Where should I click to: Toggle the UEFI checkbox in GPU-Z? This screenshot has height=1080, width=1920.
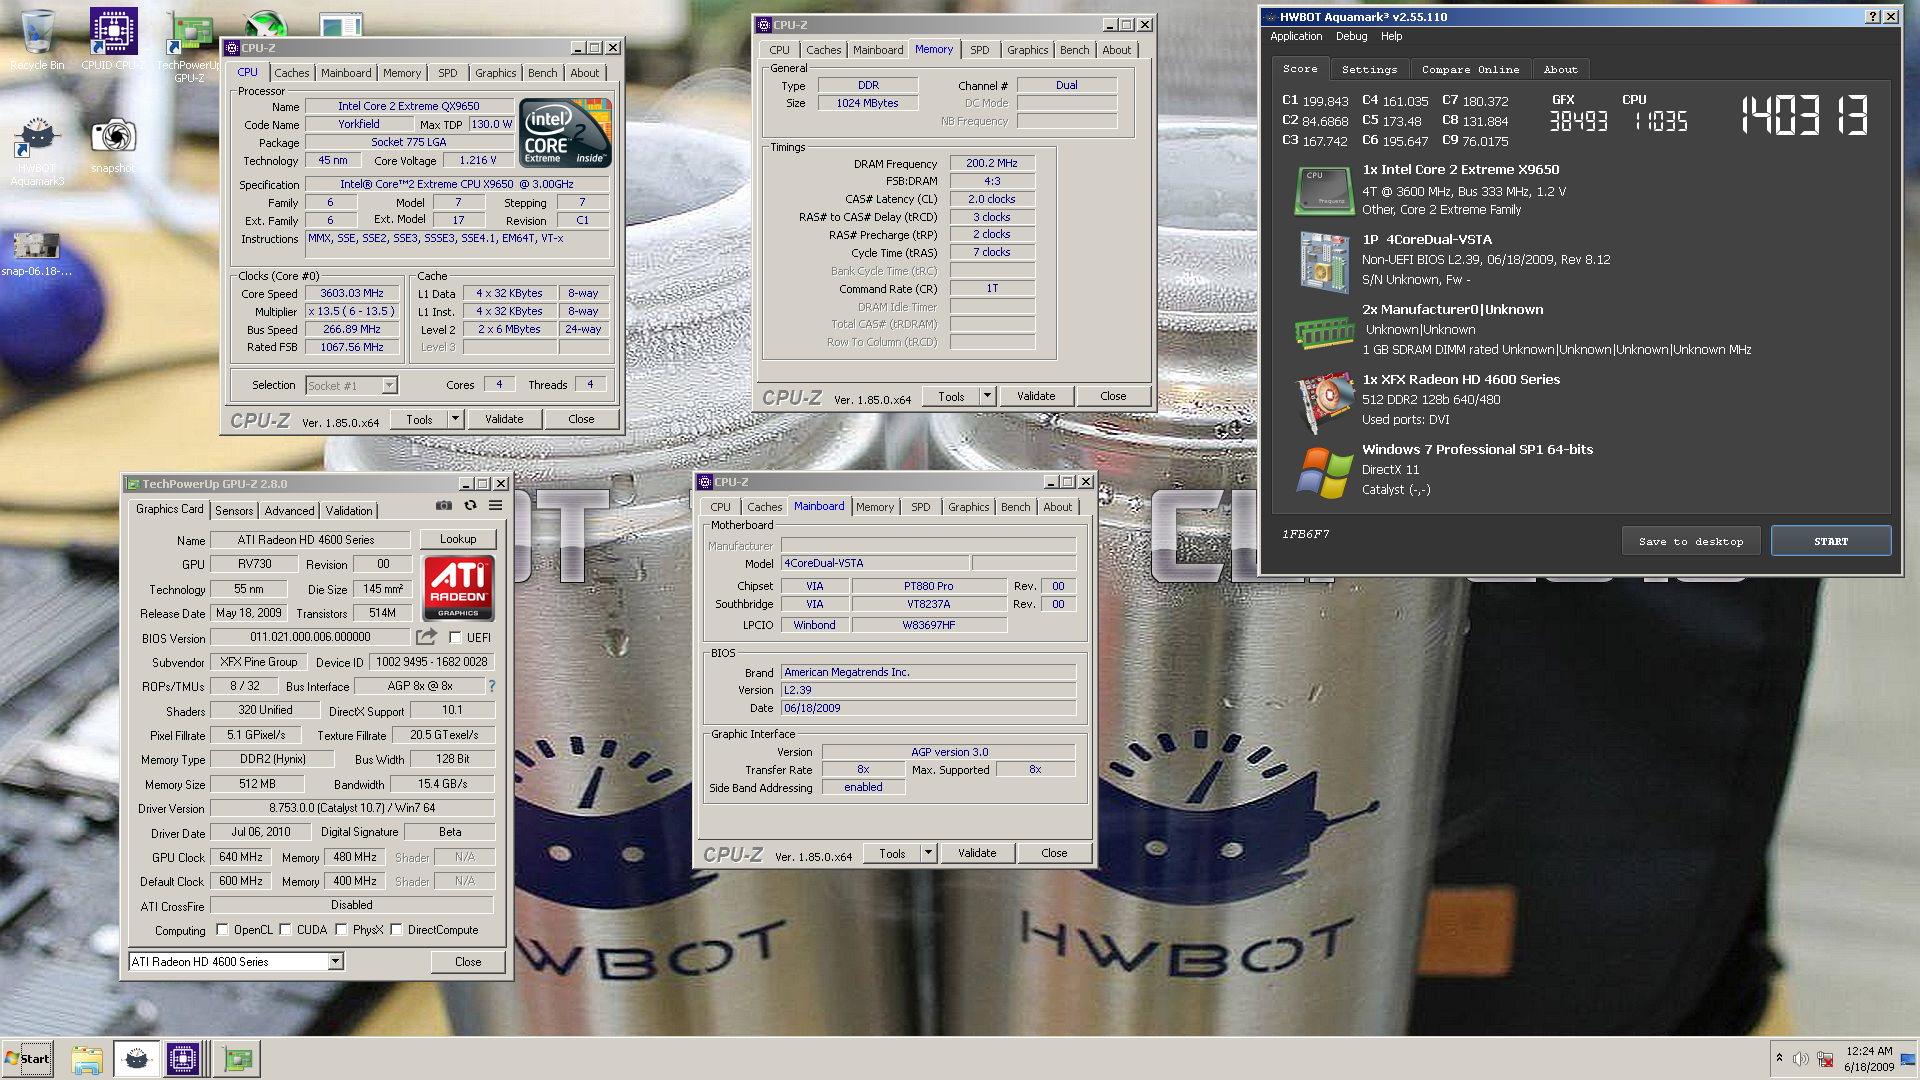(x=455, y=637)
